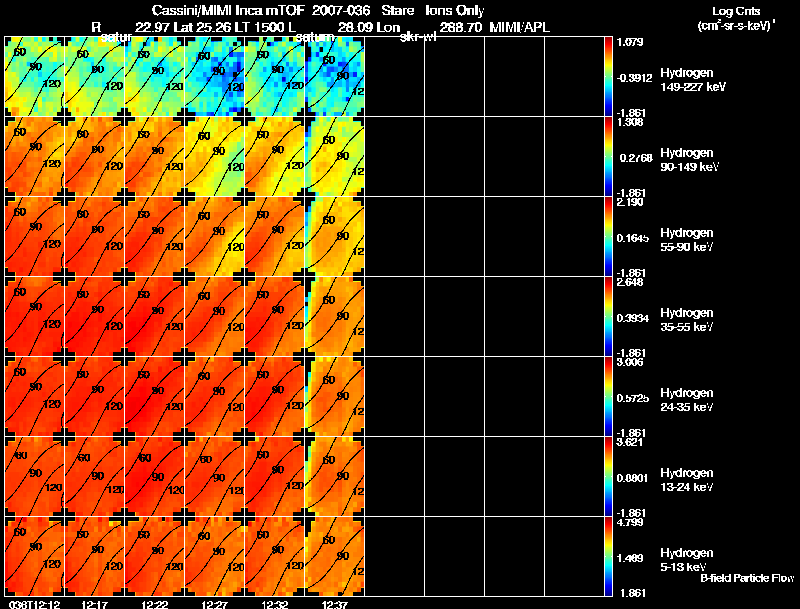Image resolution: width=800 pixels, height=609 pixels.
Task: Open the 5-13 keV image at 12:27
Action: [x=215, y=556]
